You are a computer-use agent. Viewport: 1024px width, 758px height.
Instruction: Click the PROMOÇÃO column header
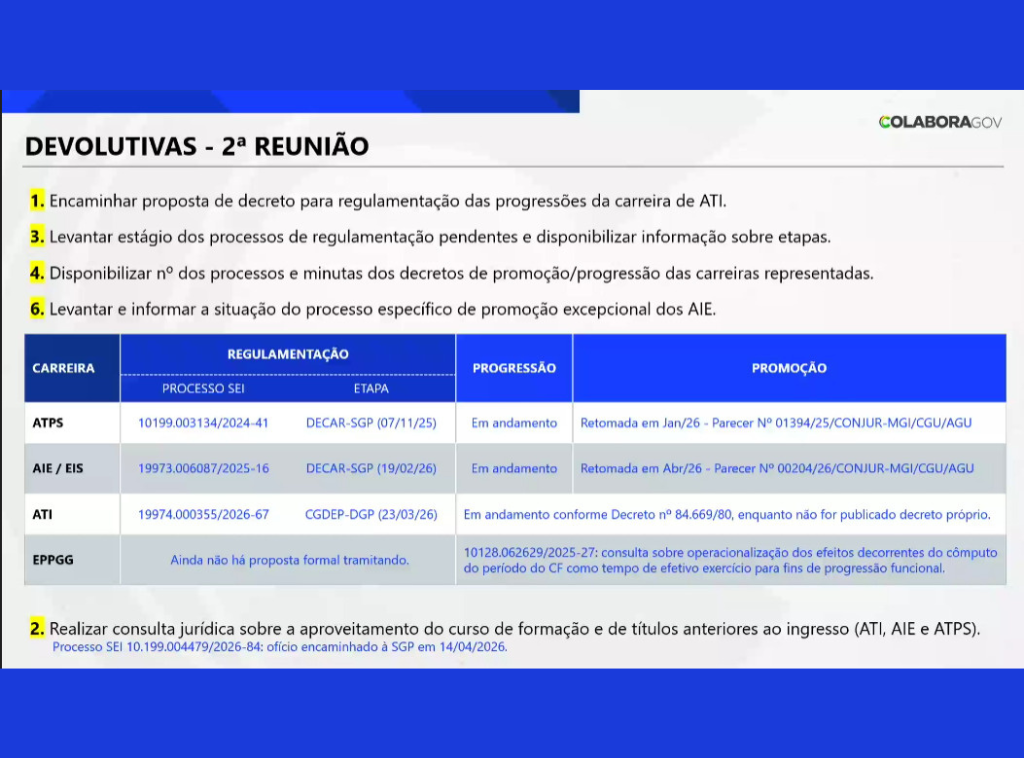[x=789, y=368]
